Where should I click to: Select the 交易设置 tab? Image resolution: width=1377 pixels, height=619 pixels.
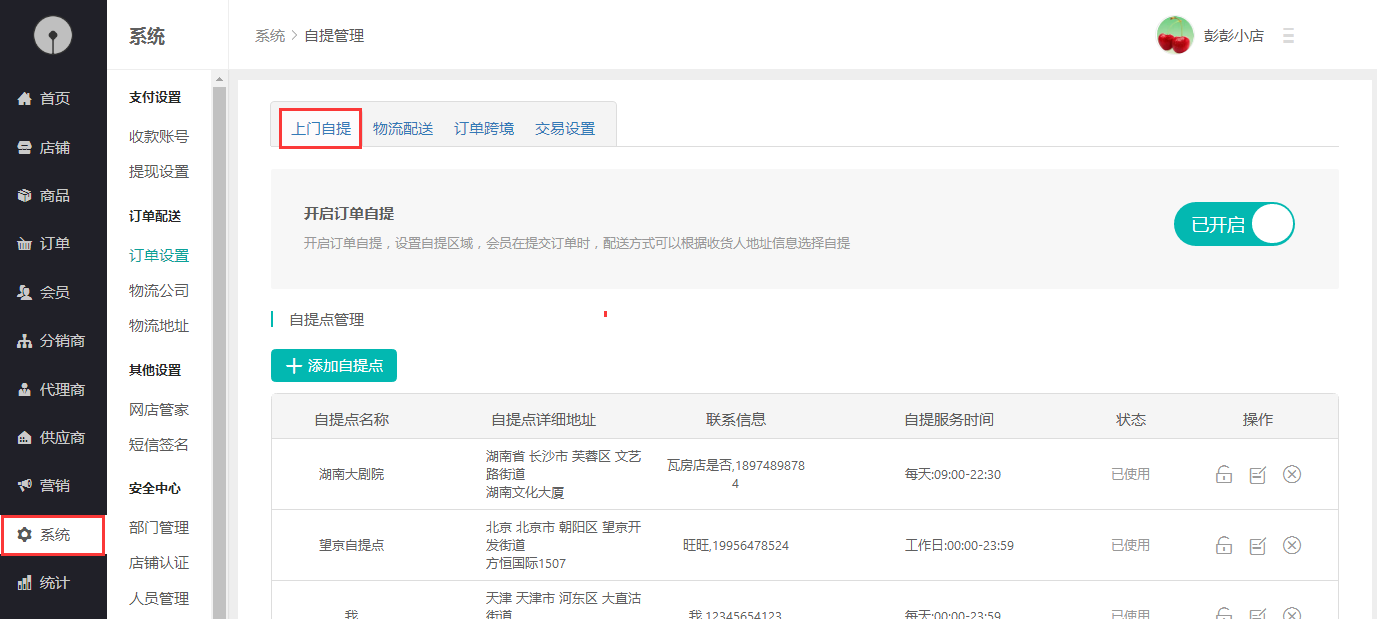565,128
